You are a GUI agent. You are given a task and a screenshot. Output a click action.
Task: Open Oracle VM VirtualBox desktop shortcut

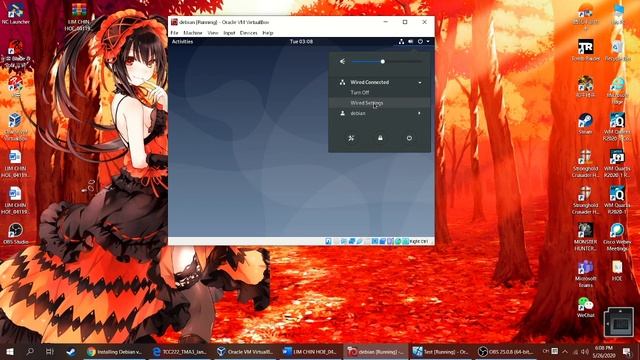[16, 127]
